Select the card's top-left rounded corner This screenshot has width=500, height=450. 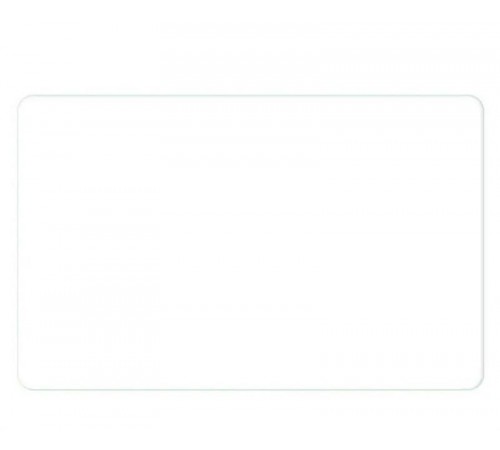[x=23, y=100]
